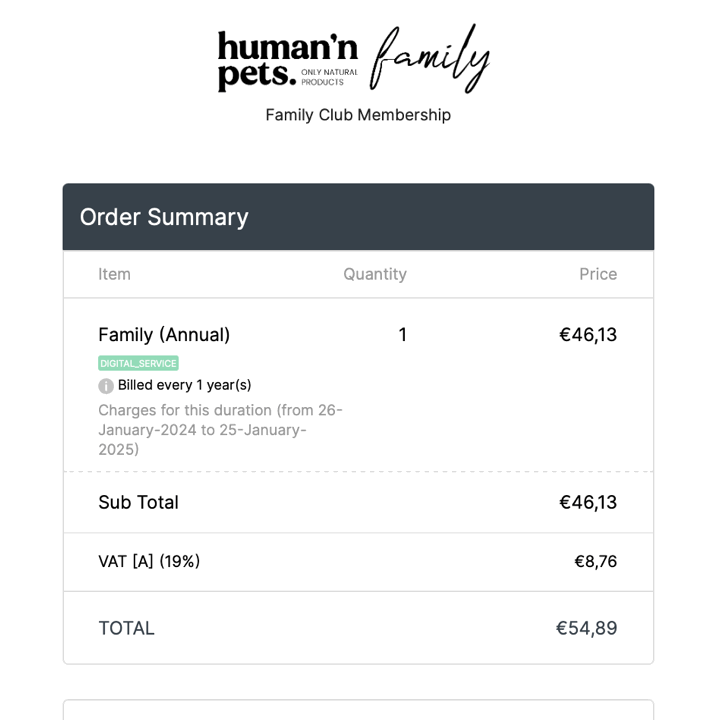Click the Sub Total label
The width and height of the screenshot is (720, 720).
[138, 502]
